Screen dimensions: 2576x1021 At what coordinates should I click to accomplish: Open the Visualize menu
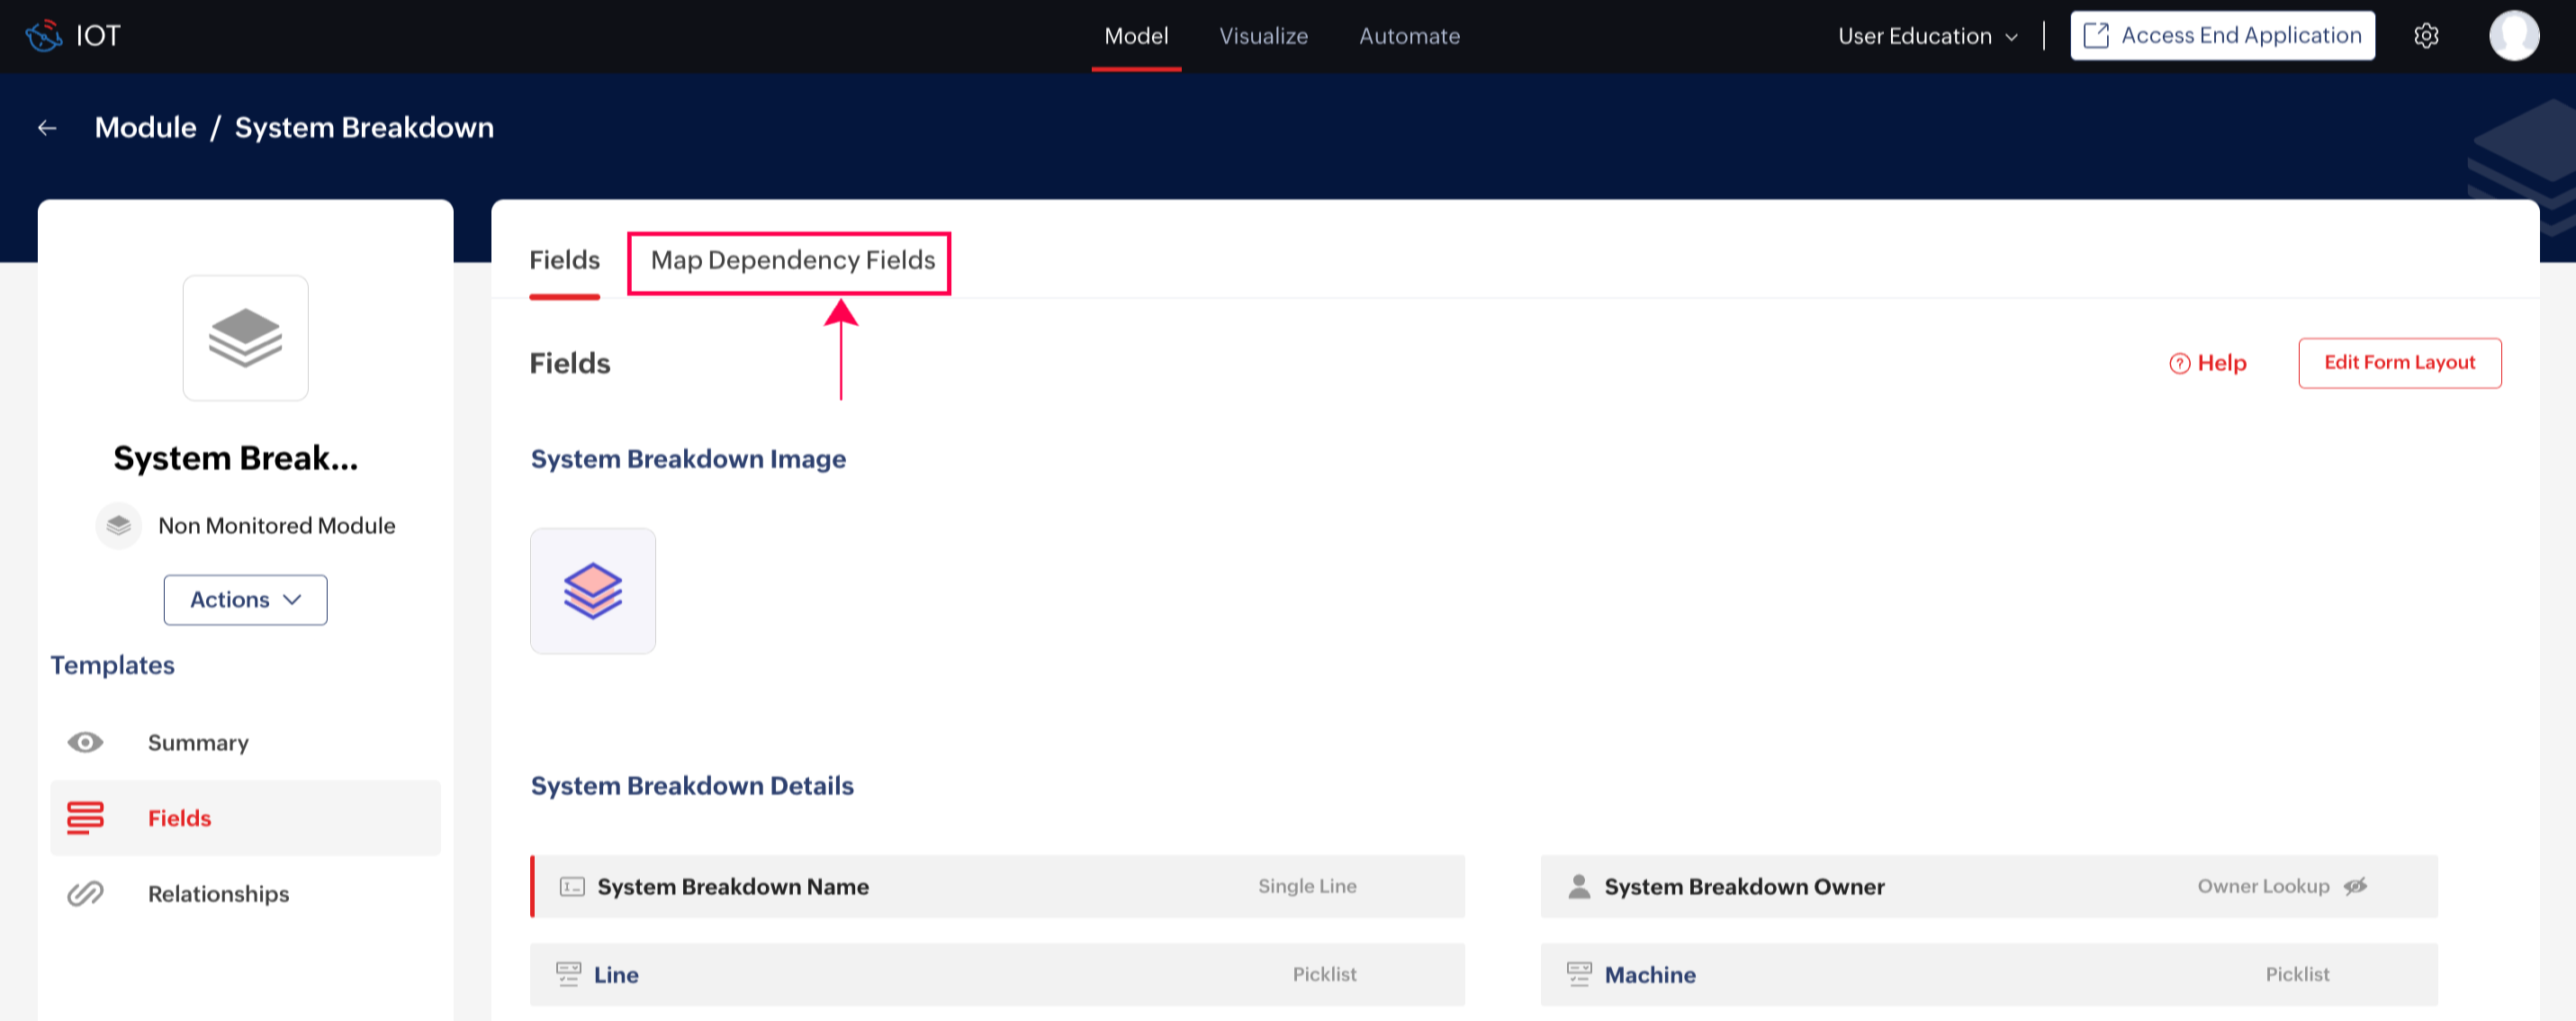point(1263,36)
